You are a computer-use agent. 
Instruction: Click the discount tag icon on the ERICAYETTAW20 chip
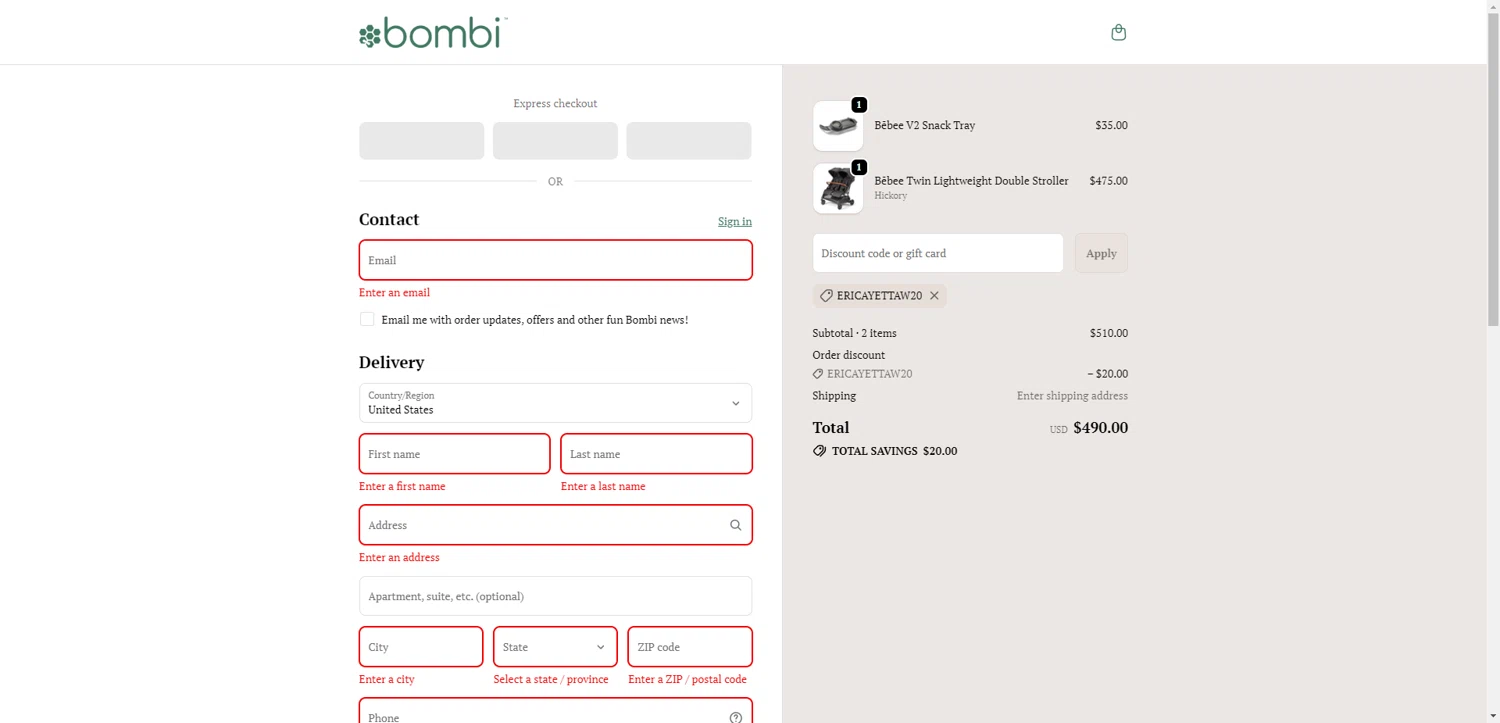[x=826, y=296]
